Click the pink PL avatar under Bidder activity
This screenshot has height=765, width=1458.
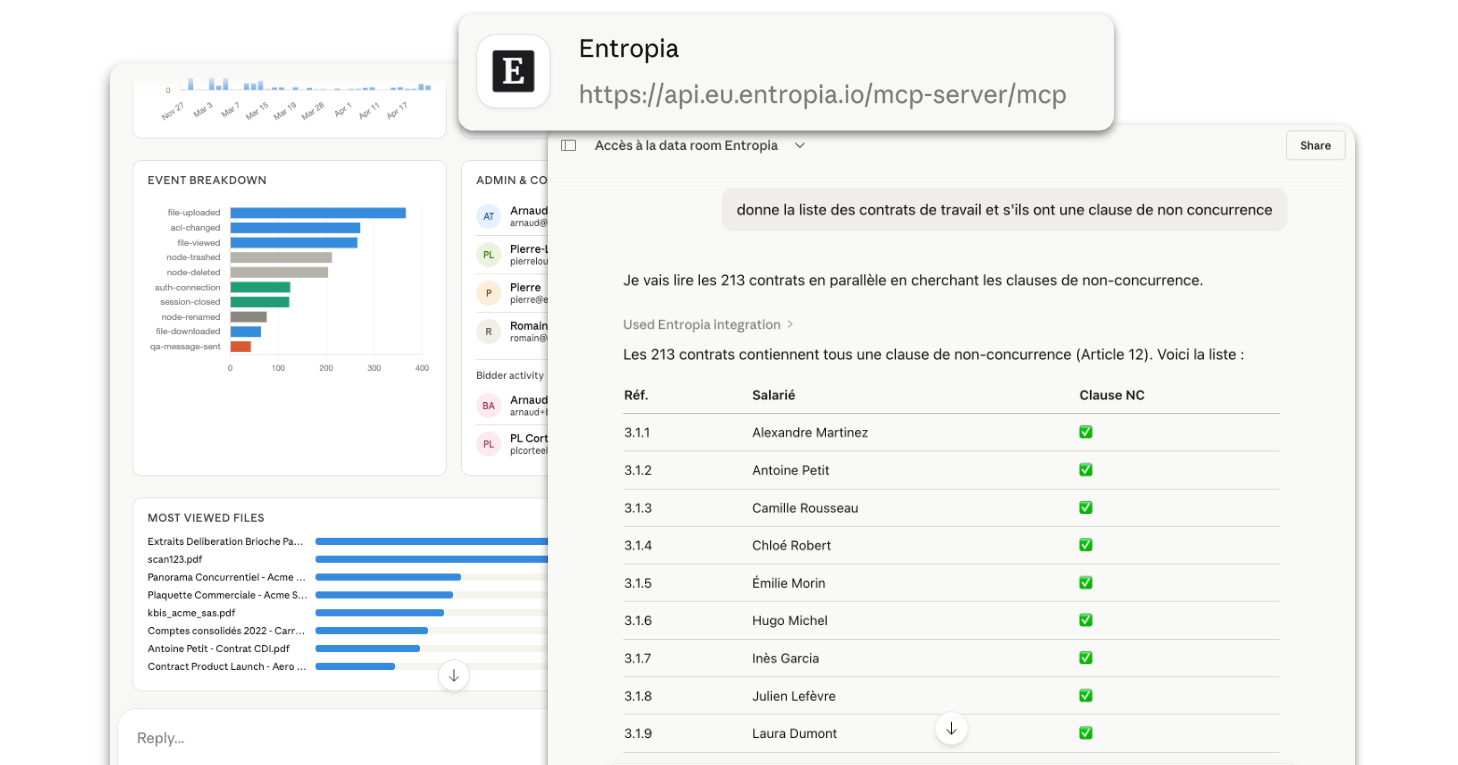tap(488, 444)
